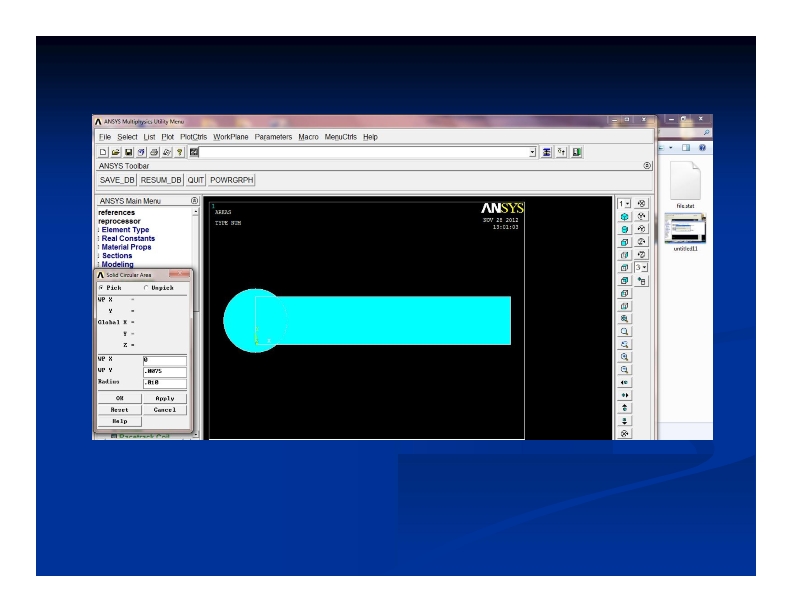Open the PlotCtrls menu
The image size is (792, 612).
(x=193, y=137)
